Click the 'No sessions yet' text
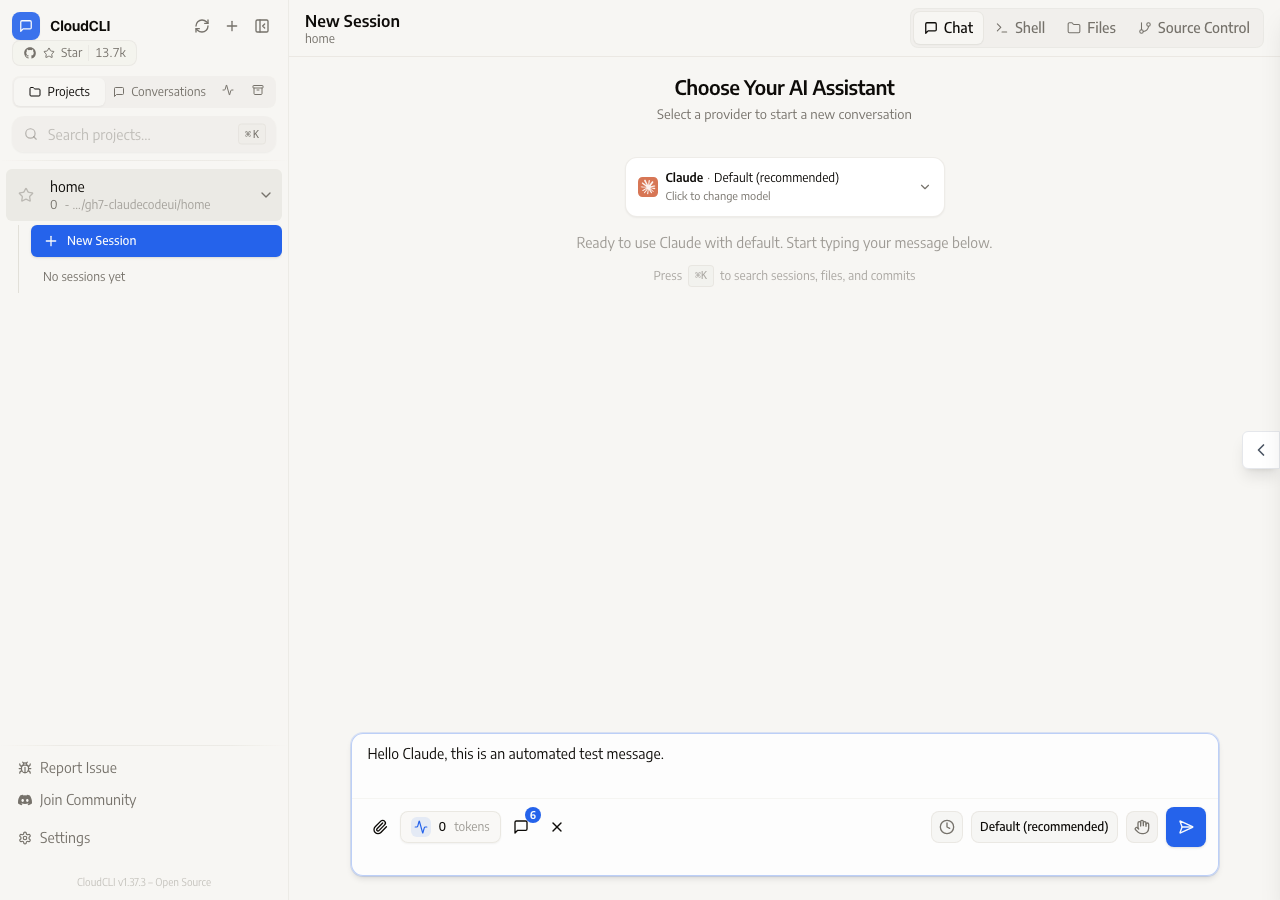Viewport: 1280px width, 900px height. [84, 277]
